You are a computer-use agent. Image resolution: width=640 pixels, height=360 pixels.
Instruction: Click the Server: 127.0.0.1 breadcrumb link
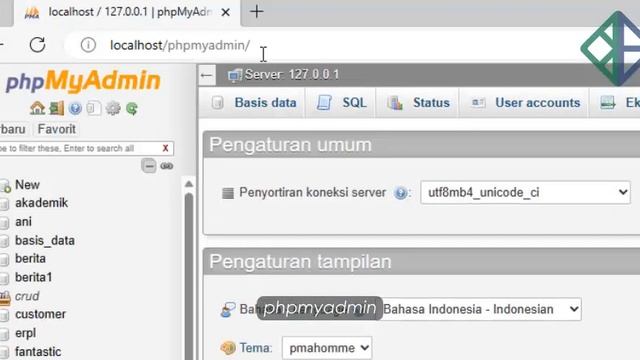pyautogui.click(x=291, y=75)
